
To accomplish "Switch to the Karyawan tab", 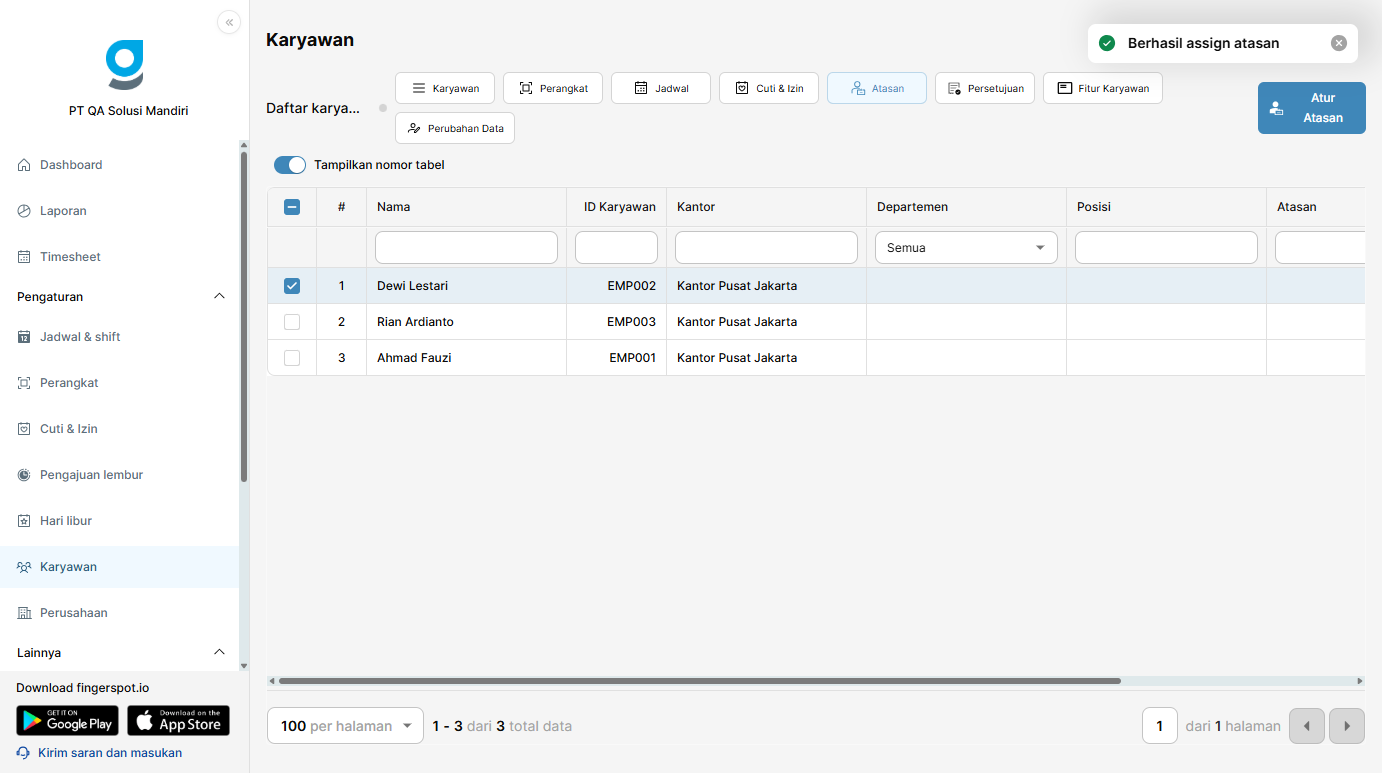I will [445, 88].
